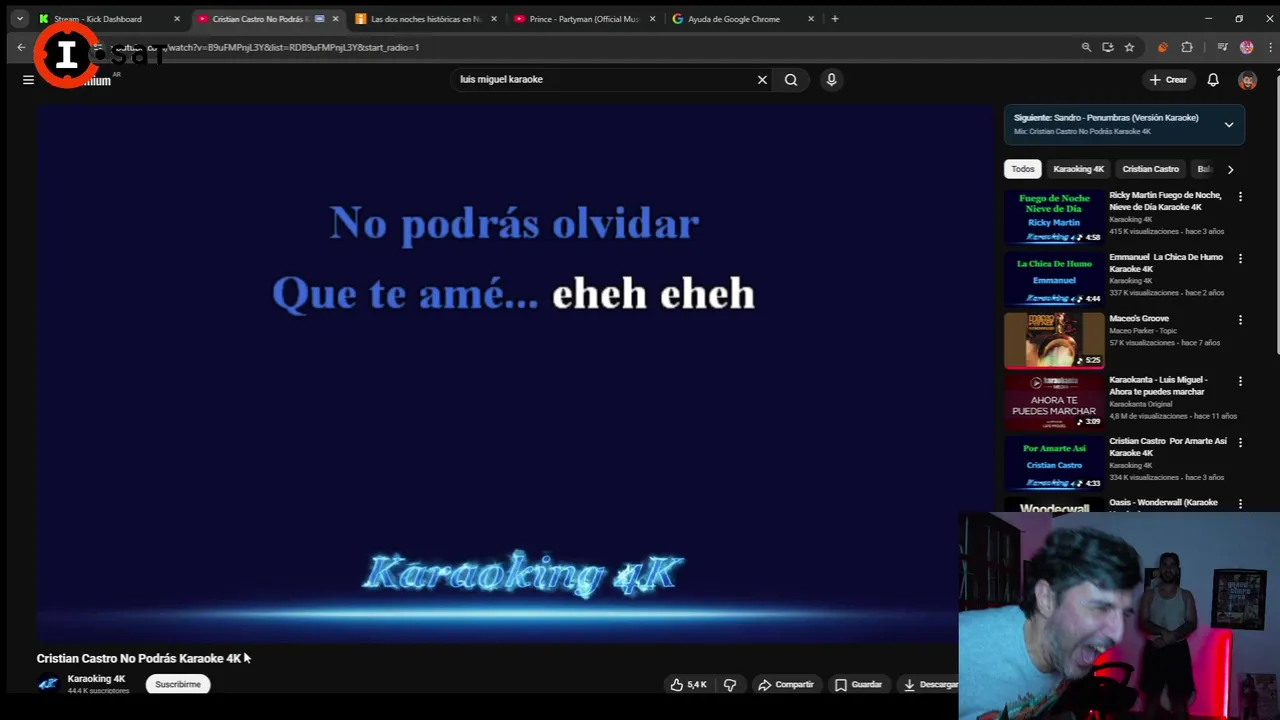Open Ahora te puedes marchar thumbnail
This screenshot has width=1280, height=720.
tap(1054, 401)
